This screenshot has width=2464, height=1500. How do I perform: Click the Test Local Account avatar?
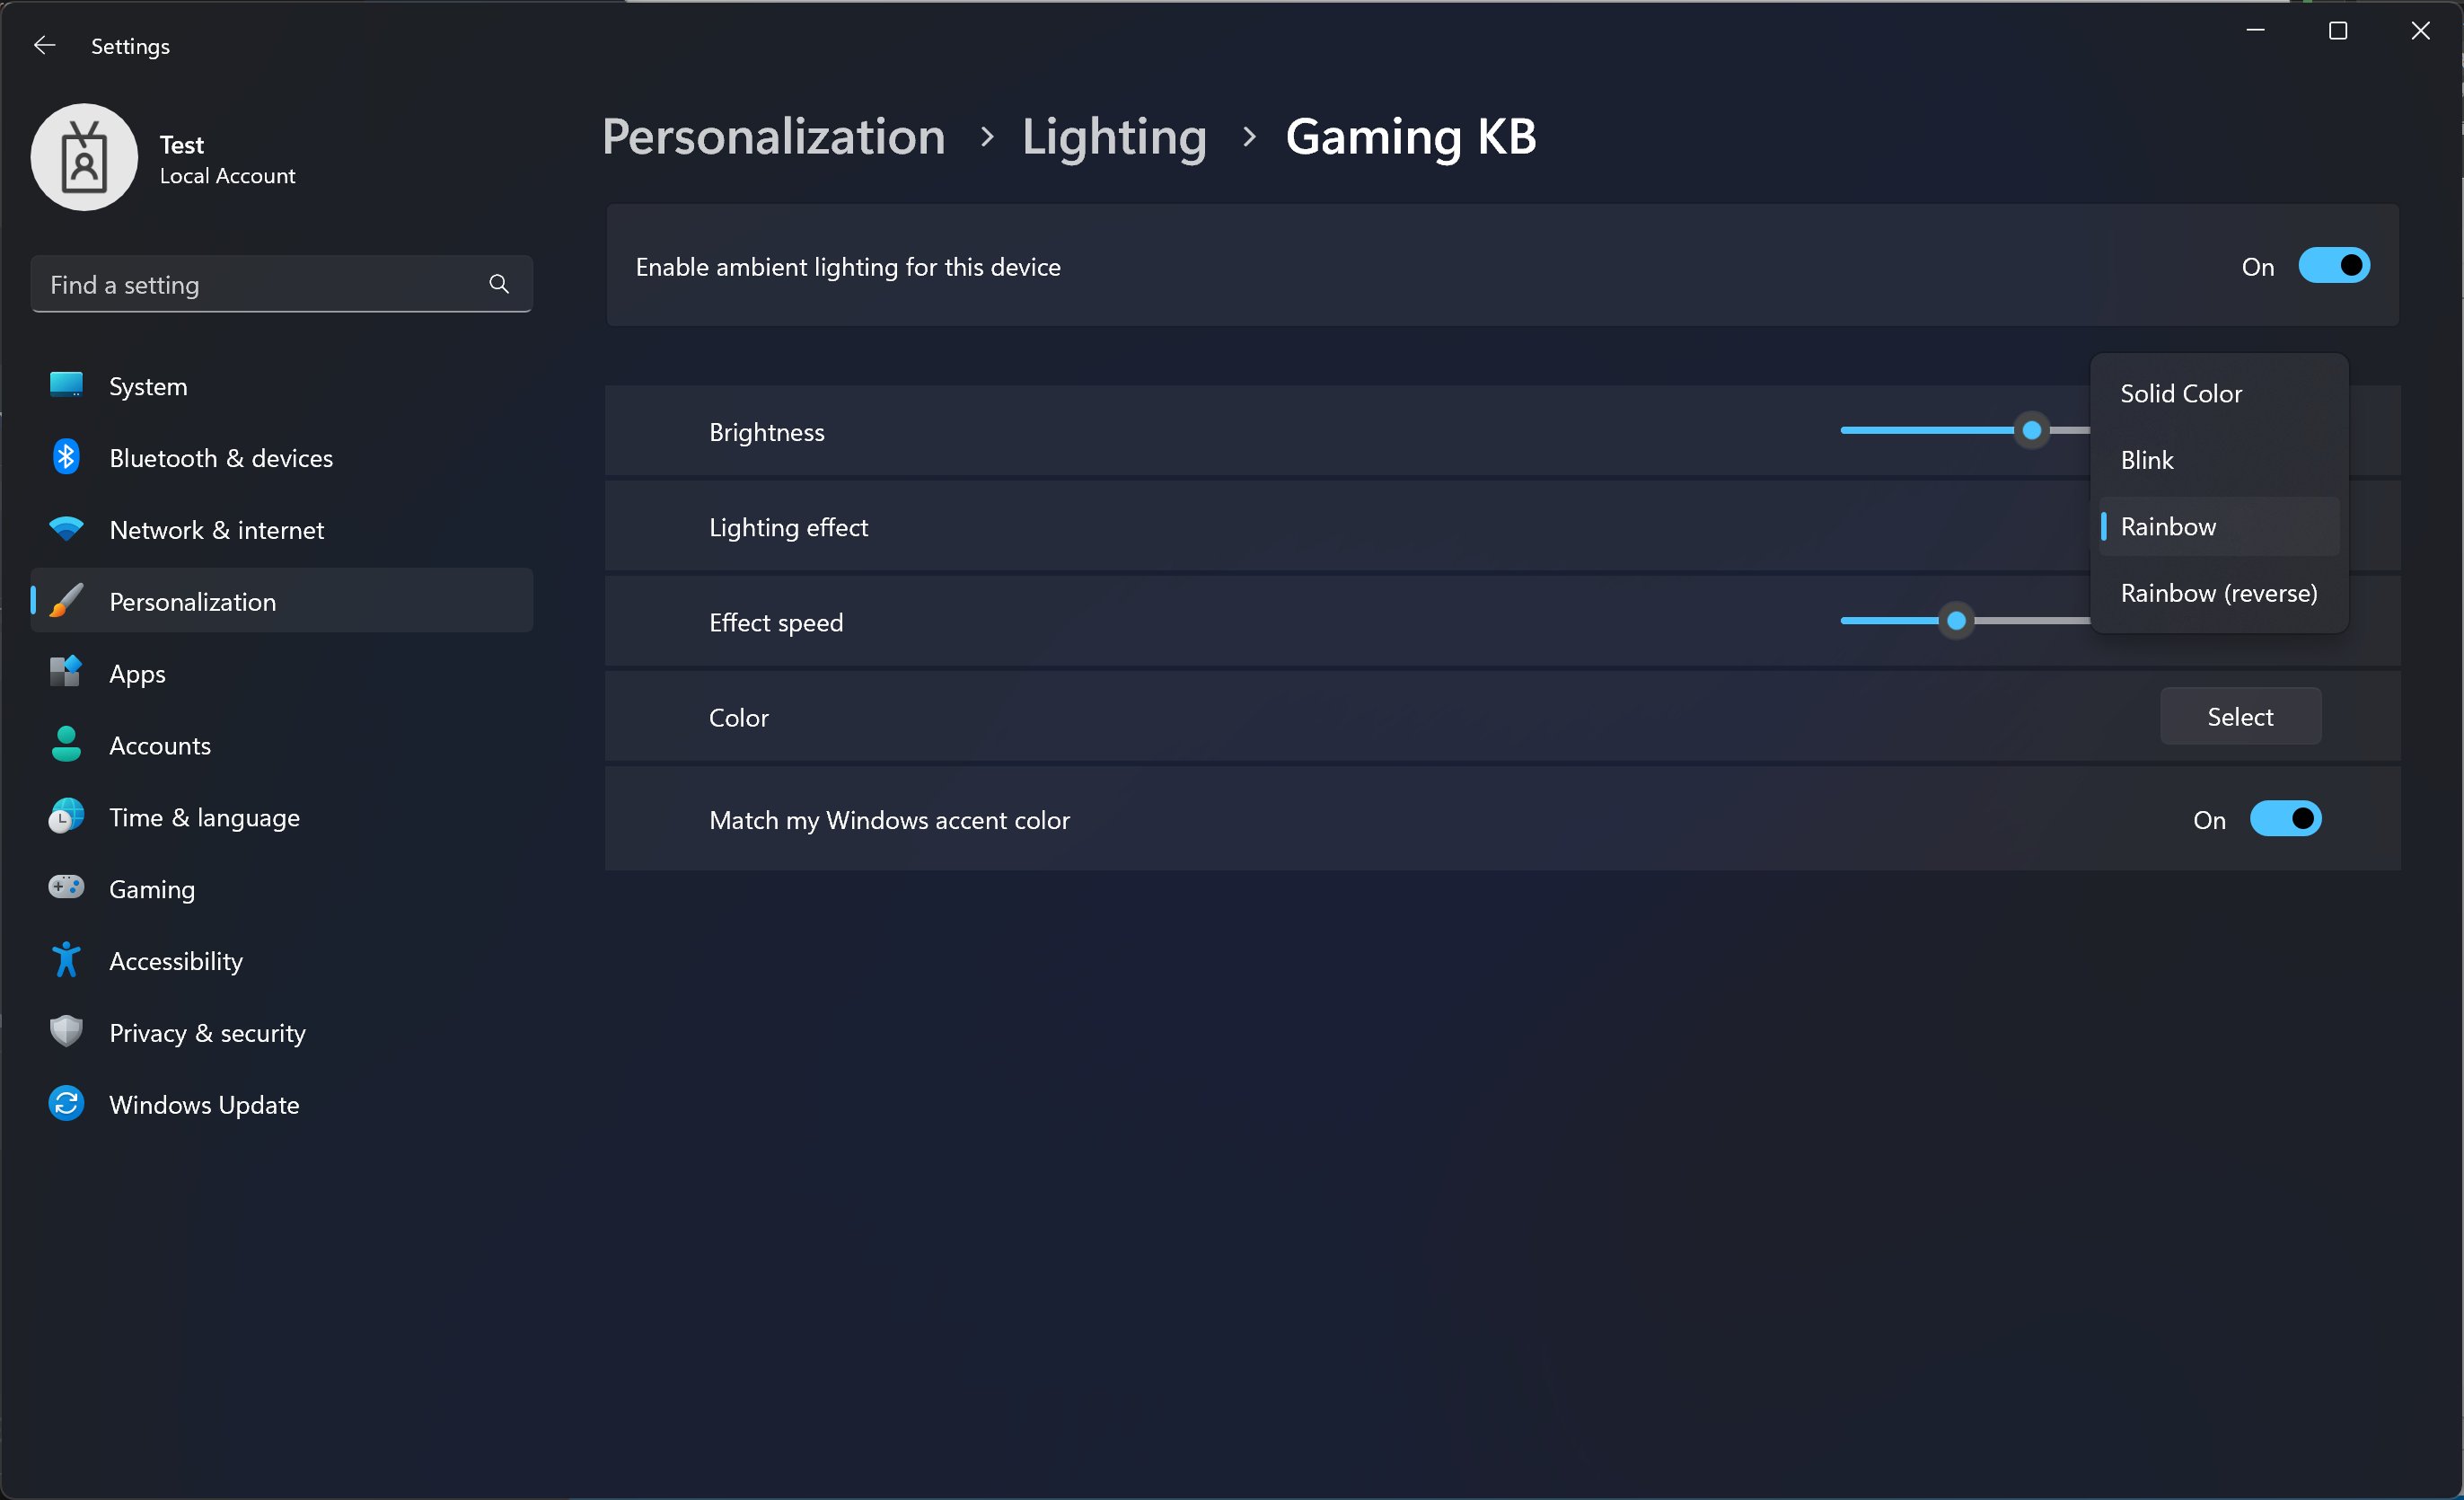coord(86,158)
